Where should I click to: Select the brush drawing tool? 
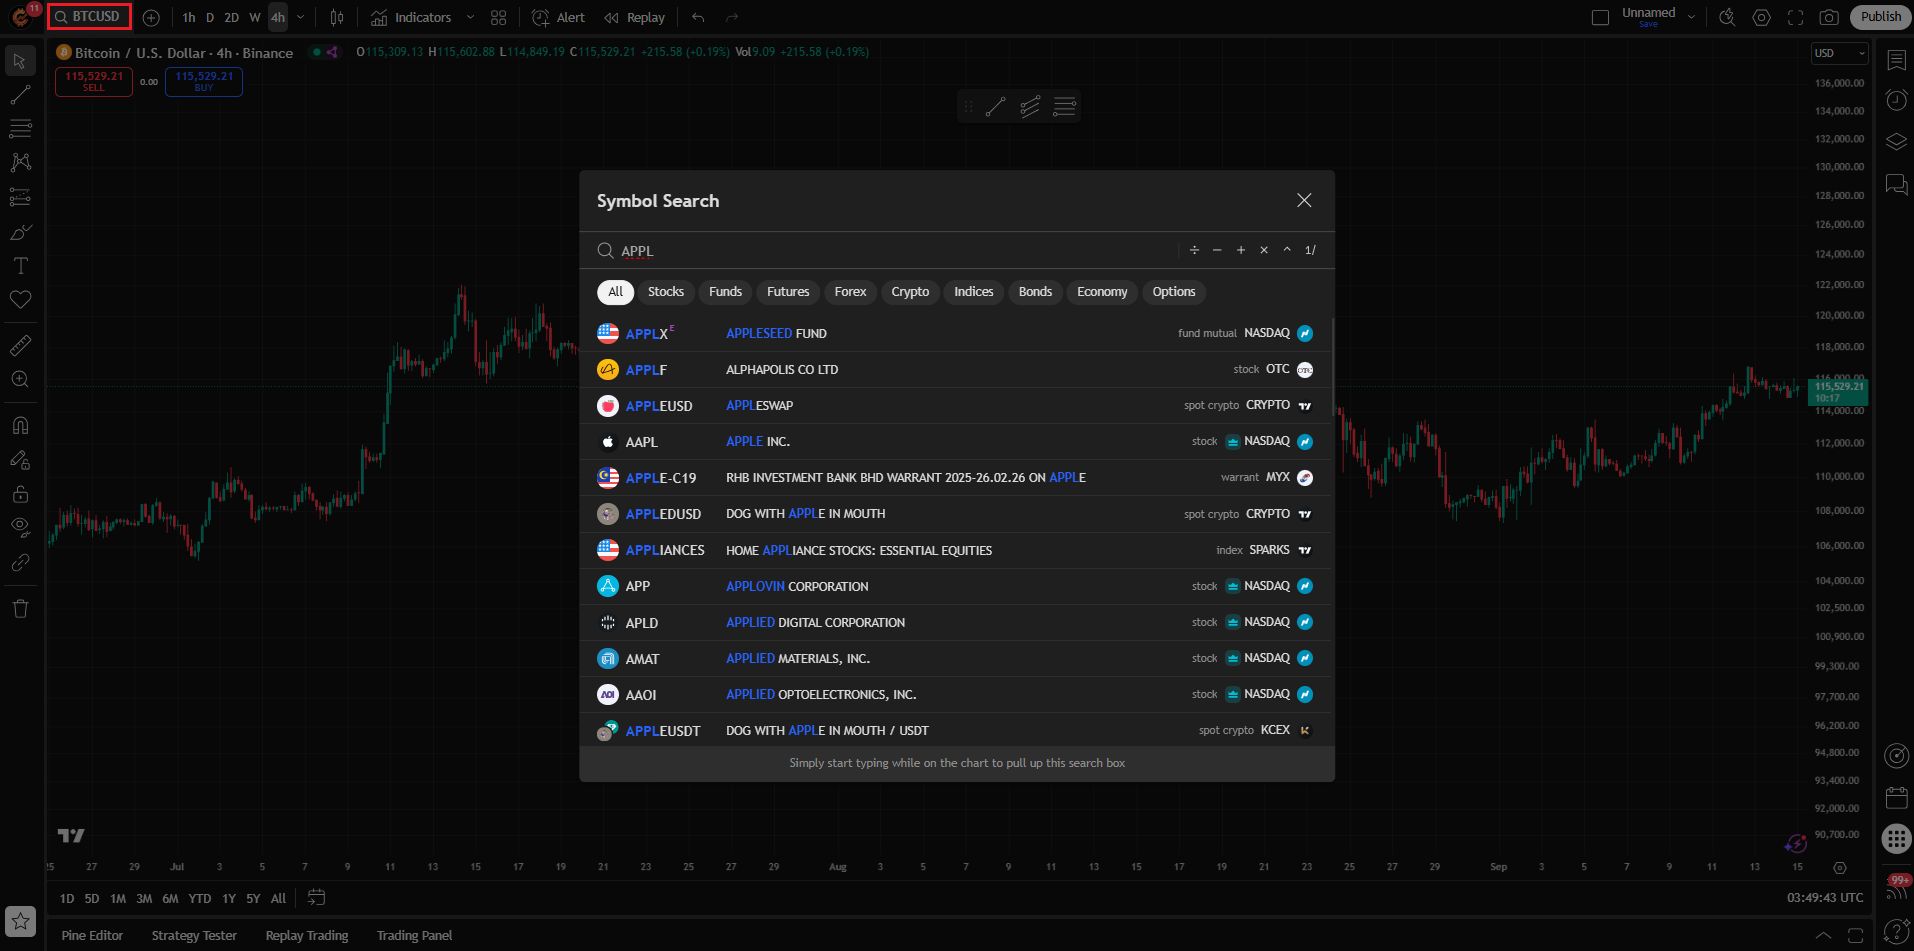coord(20,232)
